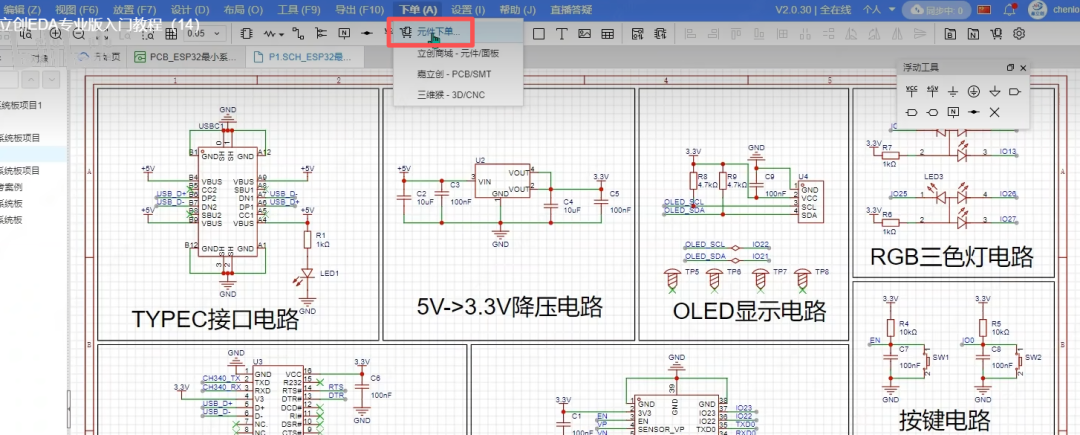The height and width of the screenshot is (435, 1080).
Task: Open the settings gear icon in toolbar
Action: pyautogui.click(x=1019, y=33)
